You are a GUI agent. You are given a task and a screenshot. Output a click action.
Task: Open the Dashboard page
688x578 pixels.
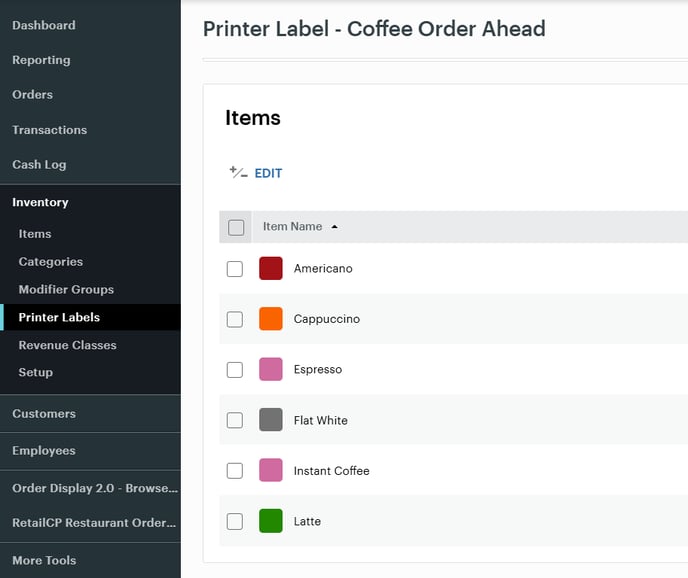pyautogui.click(x=43, y=25)
